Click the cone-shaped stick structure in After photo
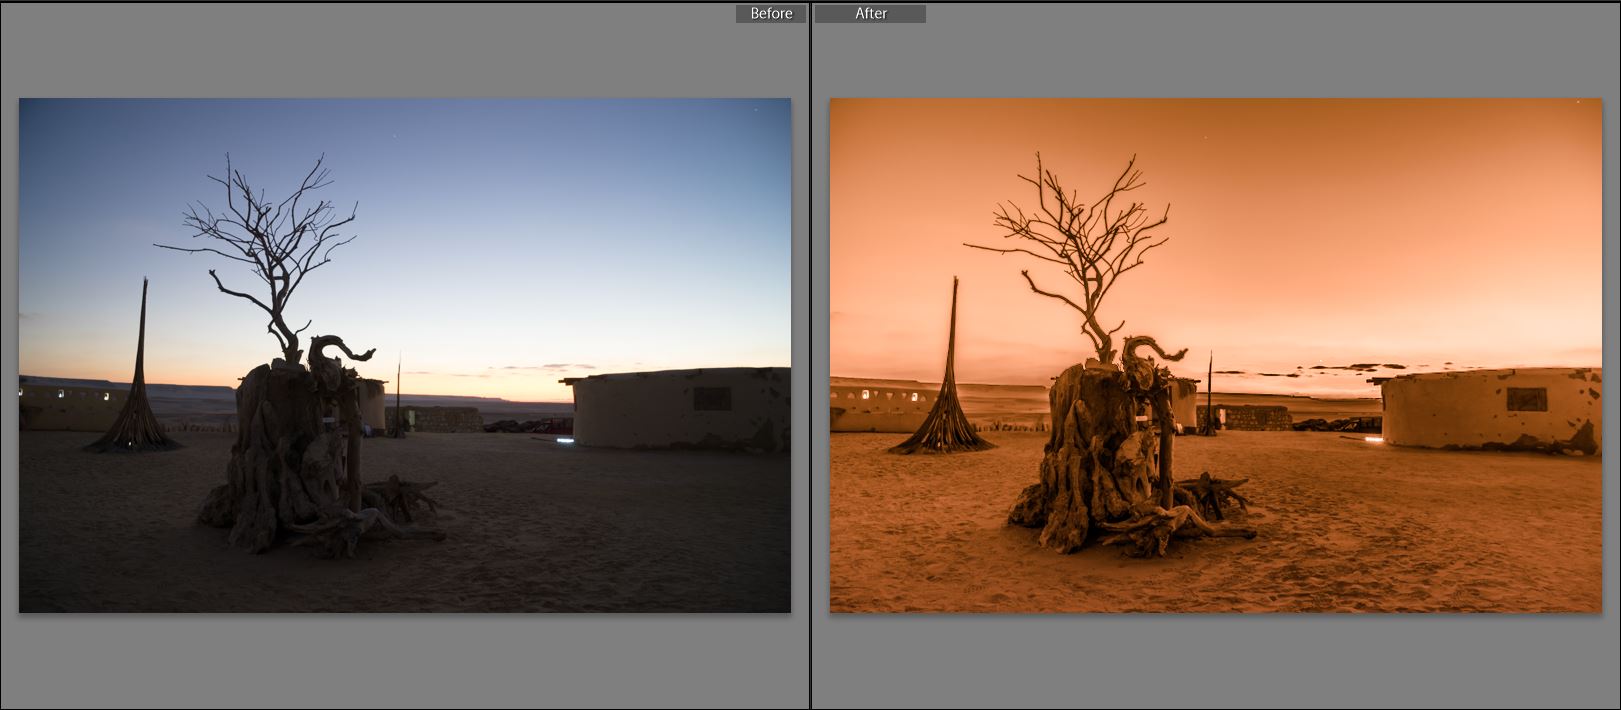Screen dimensions: 1621x710 [x=950, y=390]
